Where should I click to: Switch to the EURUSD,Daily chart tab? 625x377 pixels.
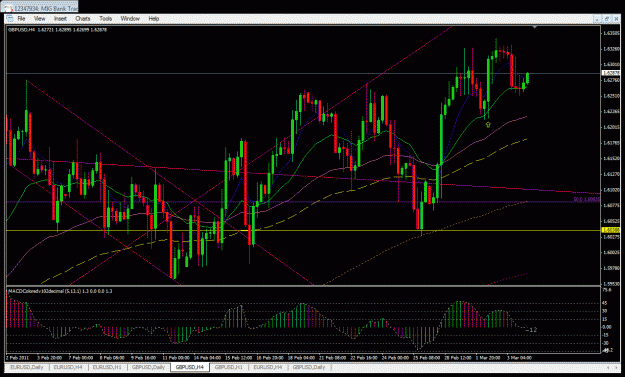pyautogui.click(x=27, y=367)
